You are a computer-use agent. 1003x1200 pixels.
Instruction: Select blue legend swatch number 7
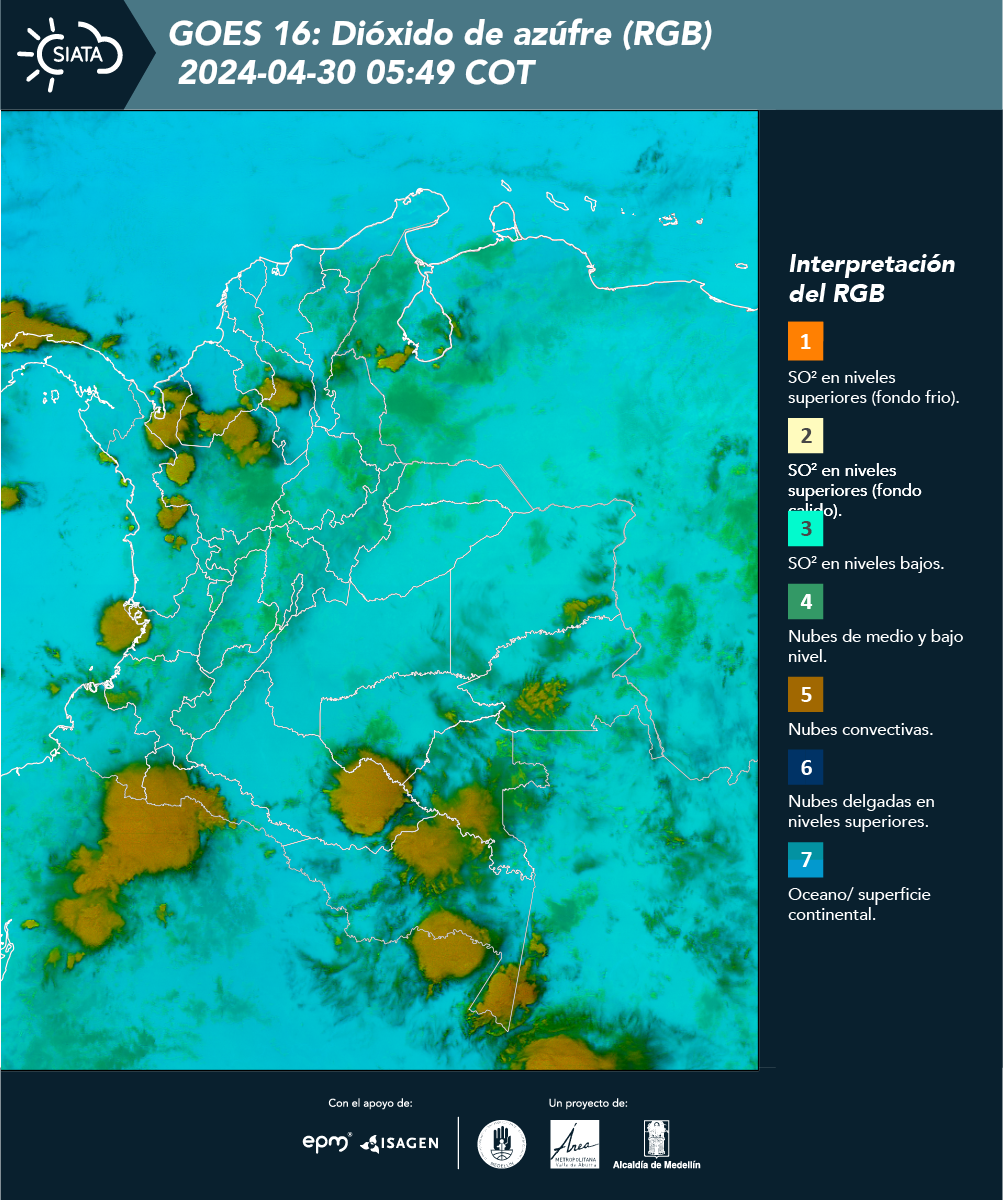[805, 860]
